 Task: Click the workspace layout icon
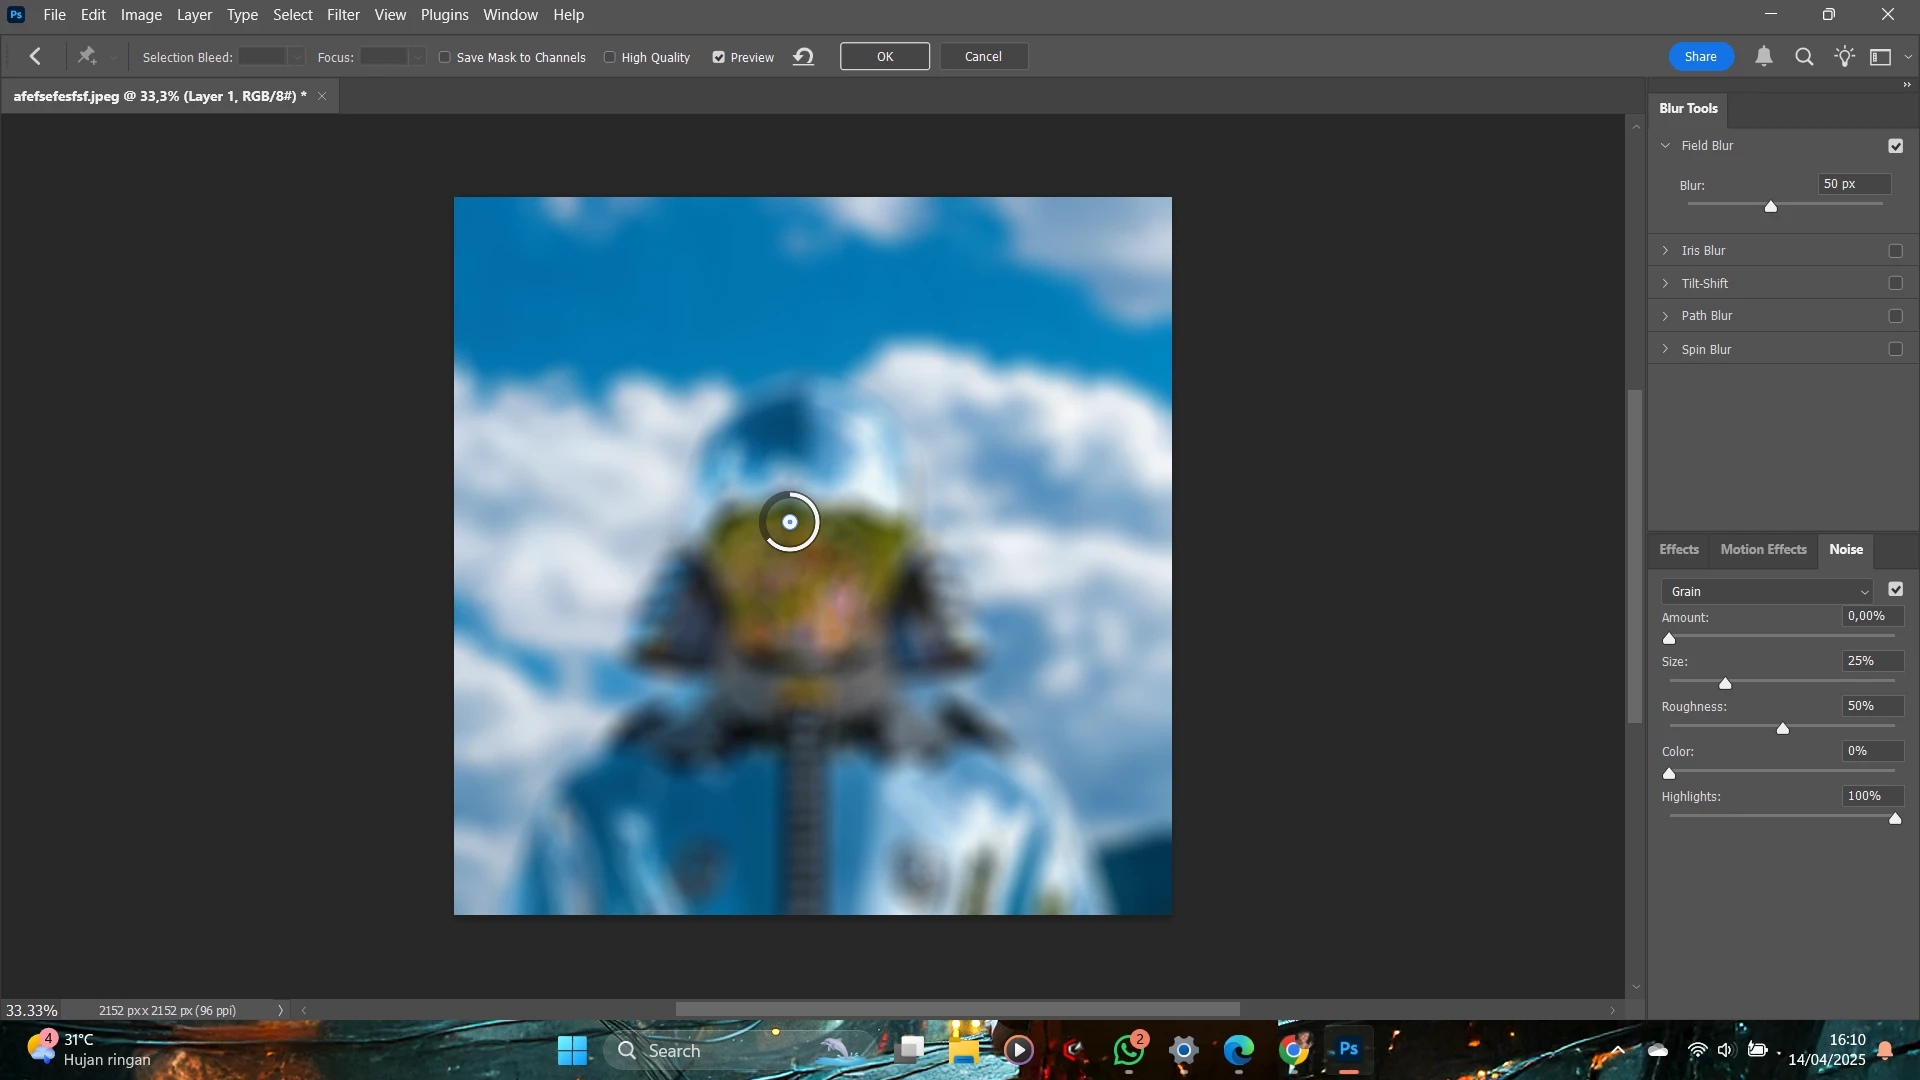pos(1880,57)
